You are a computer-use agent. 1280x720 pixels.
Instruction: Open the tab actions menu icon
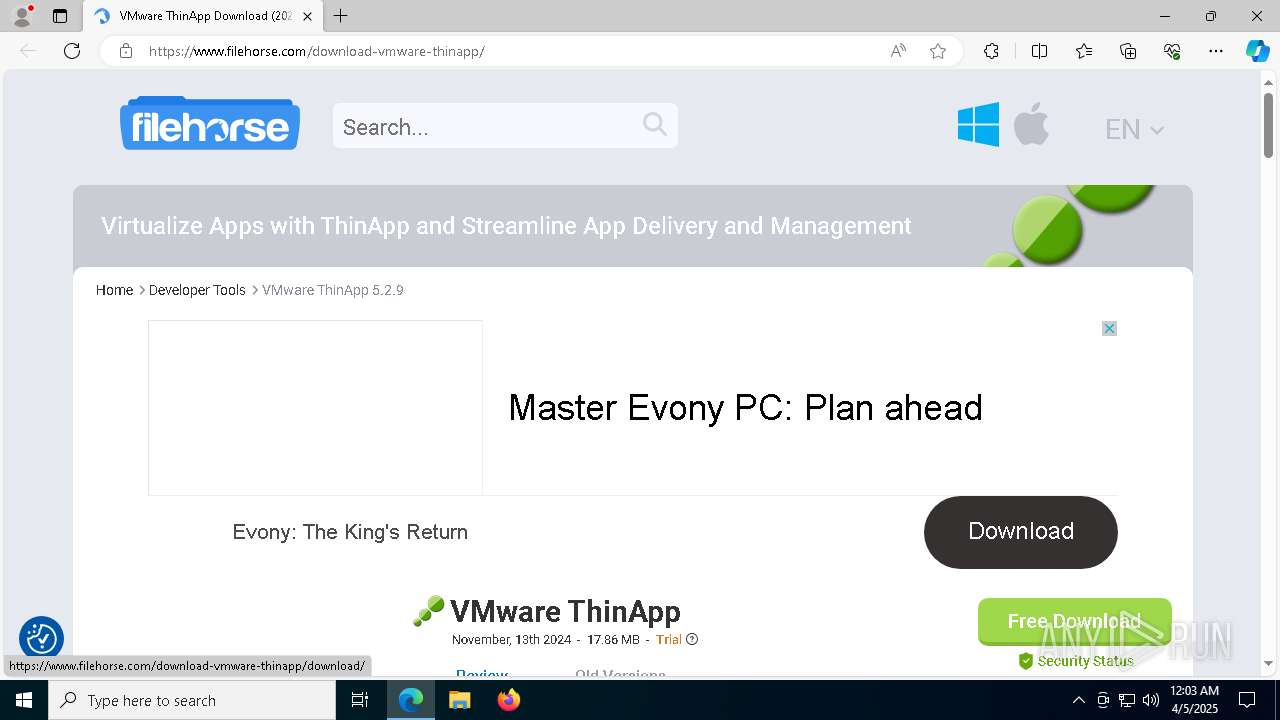60,16
